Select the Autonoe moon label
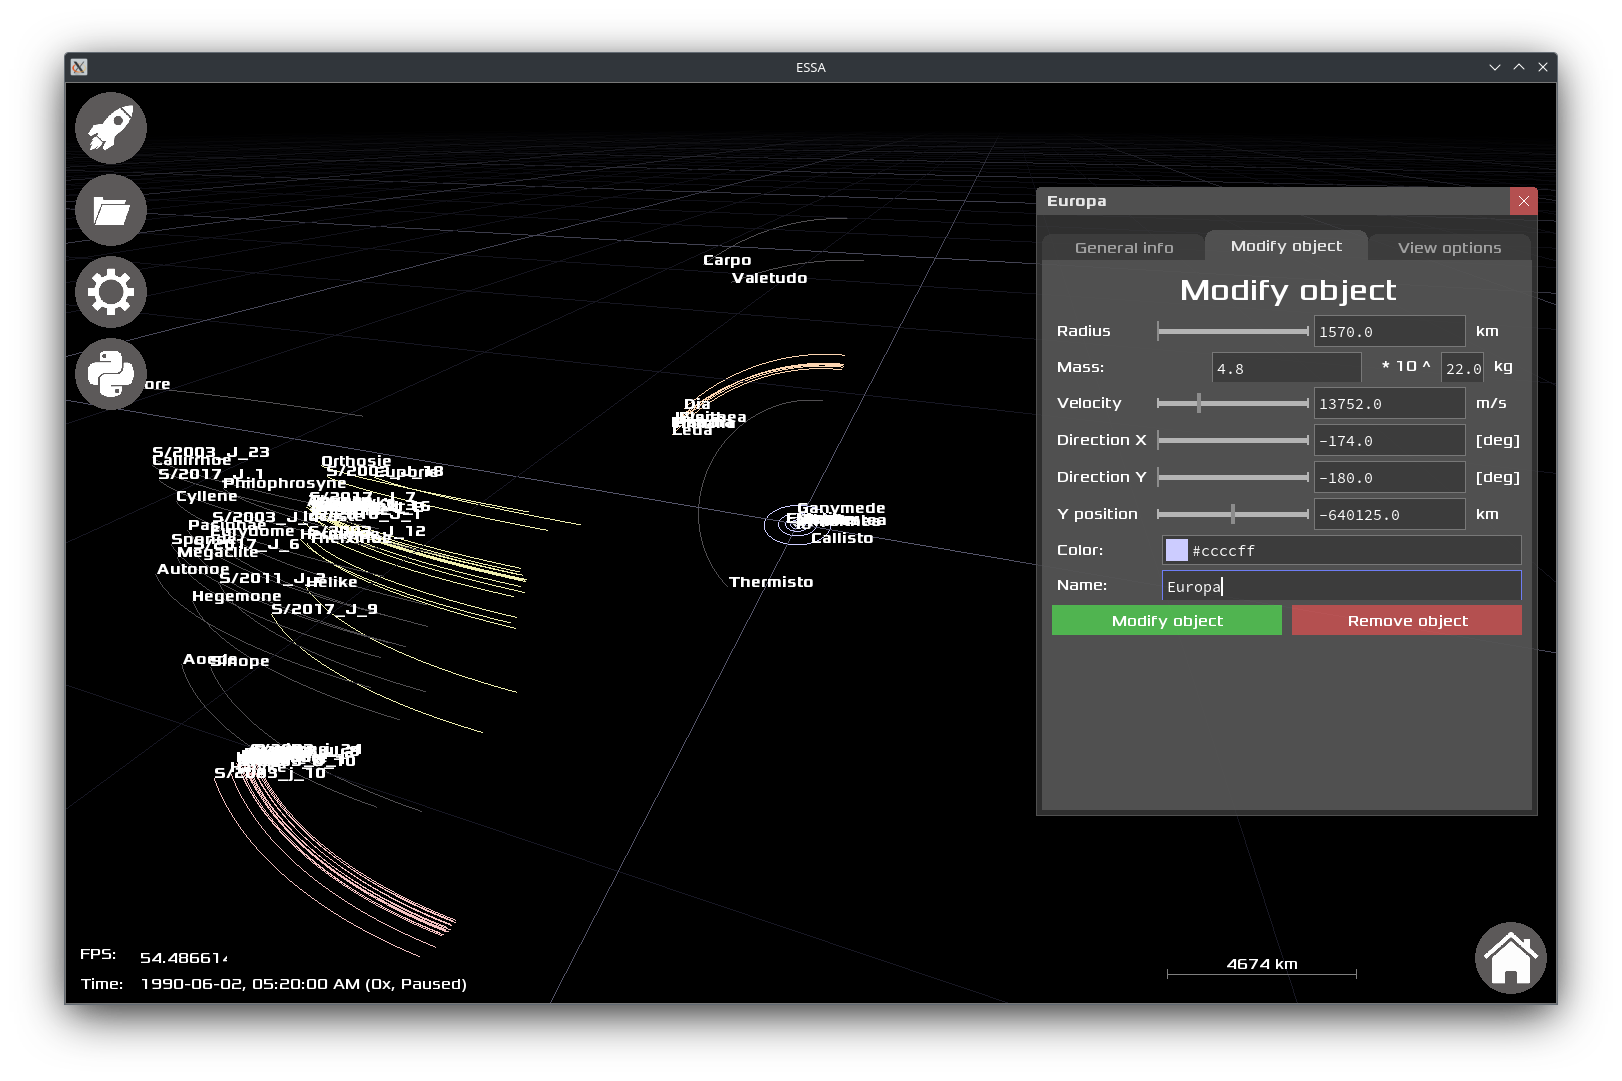Screen dimensions: 1622x1081 [x=193, y=569]
